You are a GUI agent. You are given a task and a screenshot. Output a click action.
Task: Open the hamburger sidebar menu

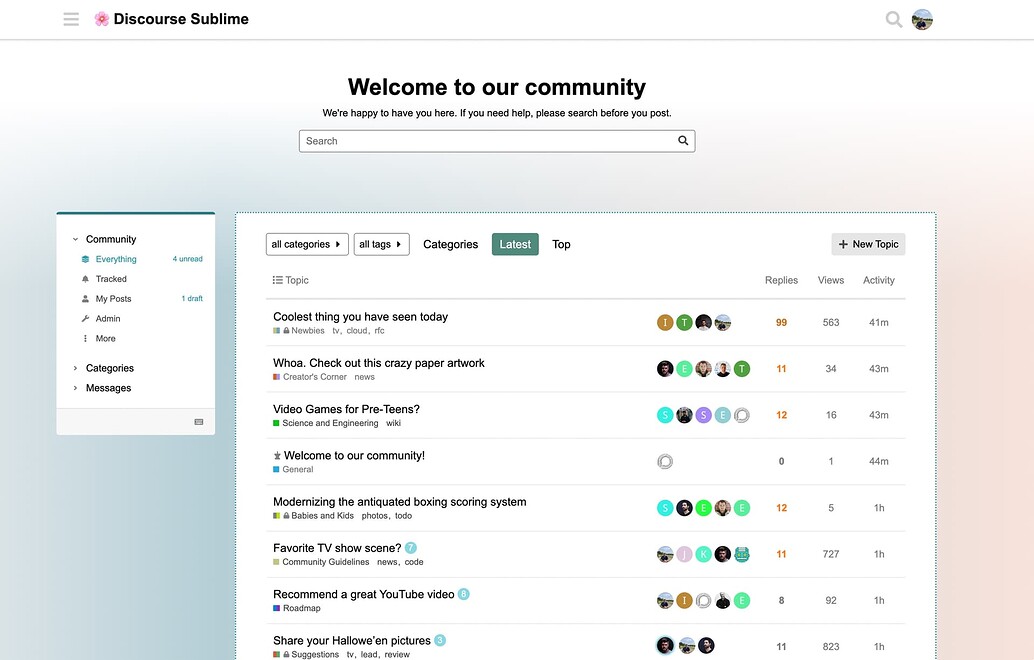71,19
